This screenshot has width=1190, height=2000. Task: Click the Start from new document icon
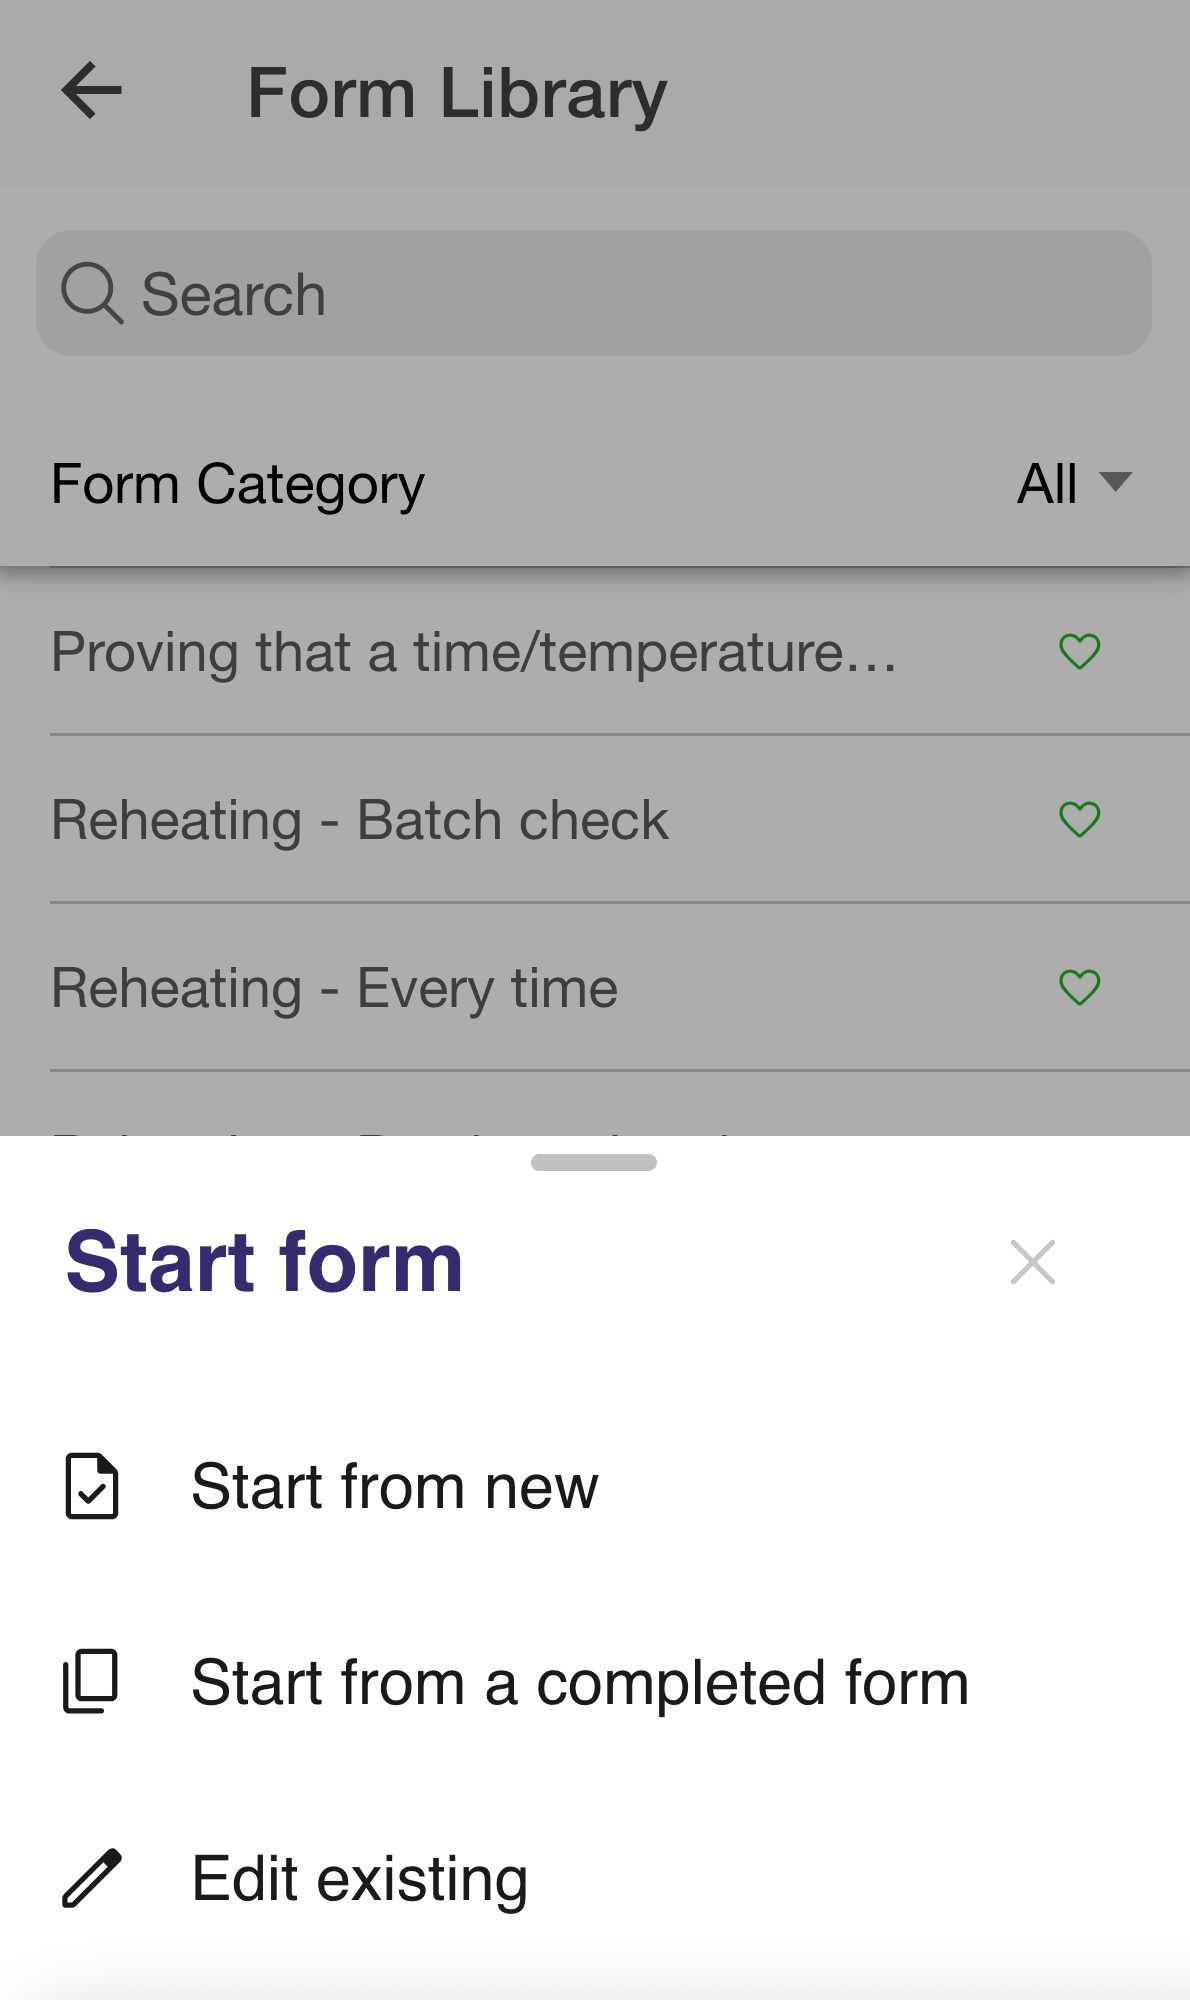coord(92,1486)
